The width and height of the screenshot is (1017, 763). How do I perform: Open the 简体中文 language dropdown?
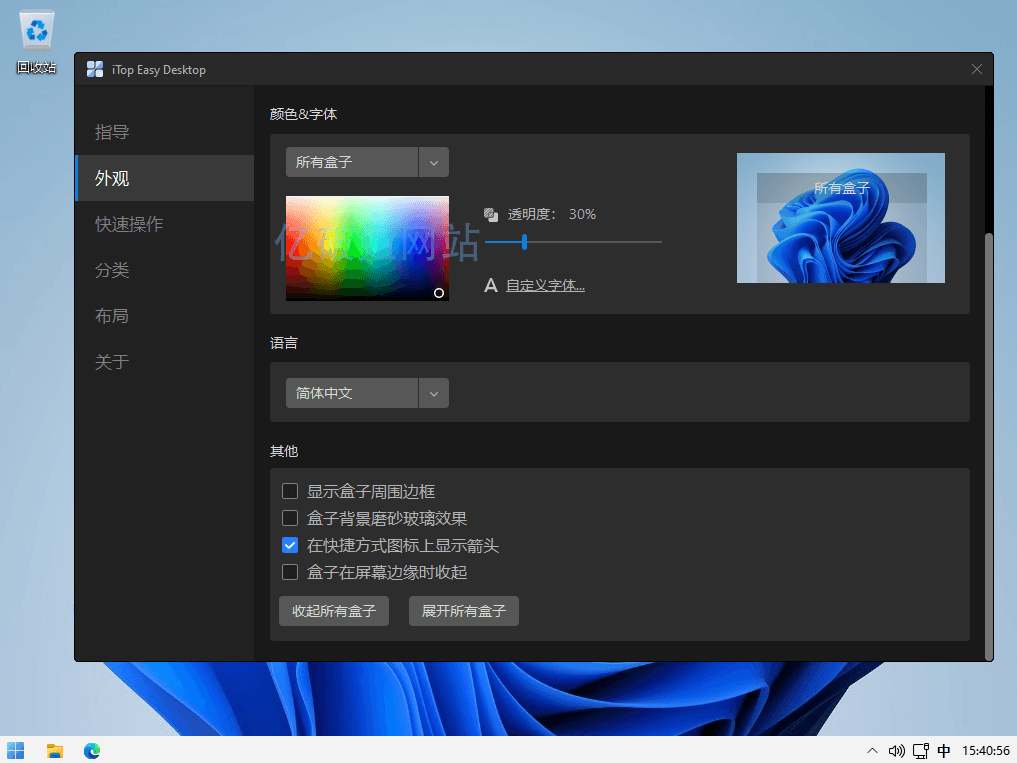(x=433, y=393)
